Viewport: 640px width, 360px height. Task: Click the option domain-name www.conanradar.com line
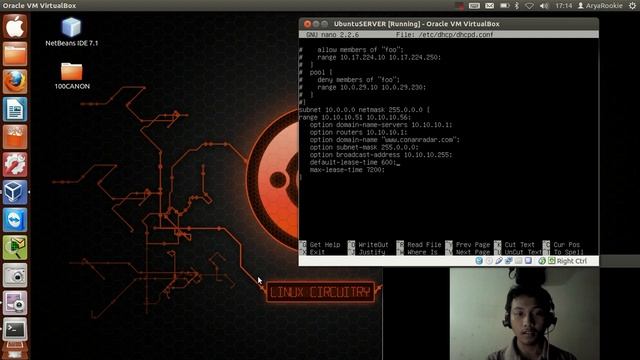click(x=384, y=140)
